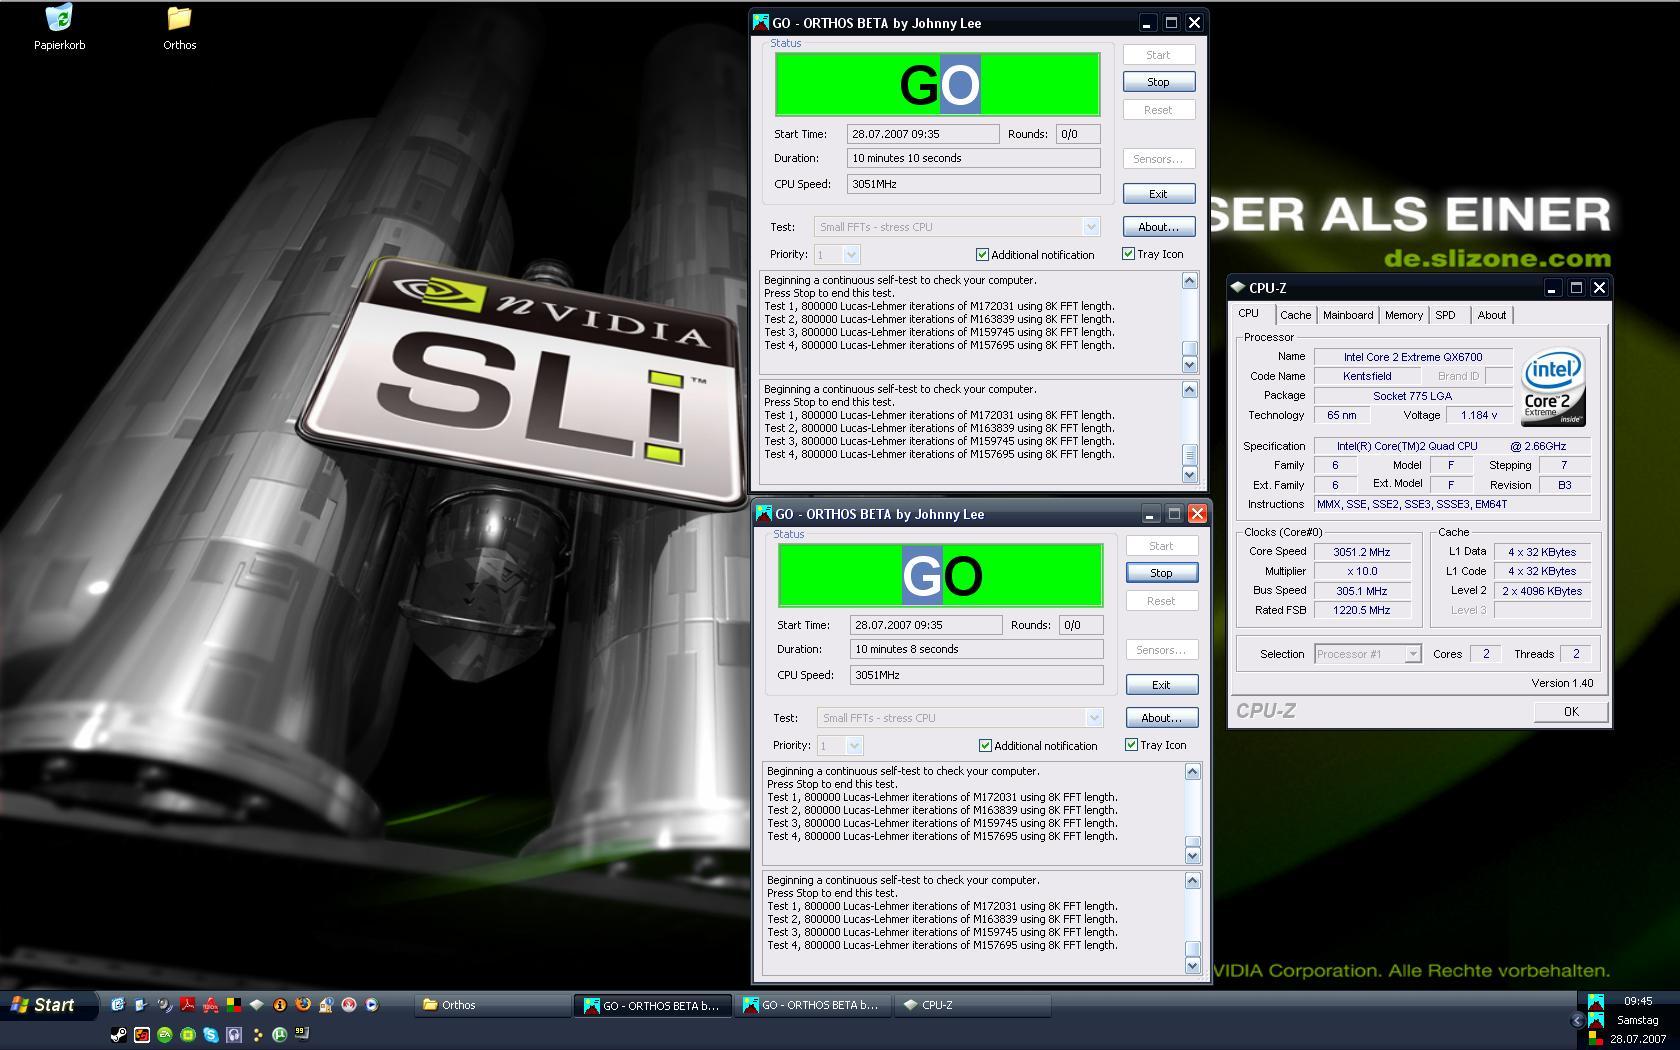The width and height of the screenshot is (1680, 1050).
Task: Toggle Tray Icon checkbox in upper Orthos window
Action: click(x=1152, y=254)
